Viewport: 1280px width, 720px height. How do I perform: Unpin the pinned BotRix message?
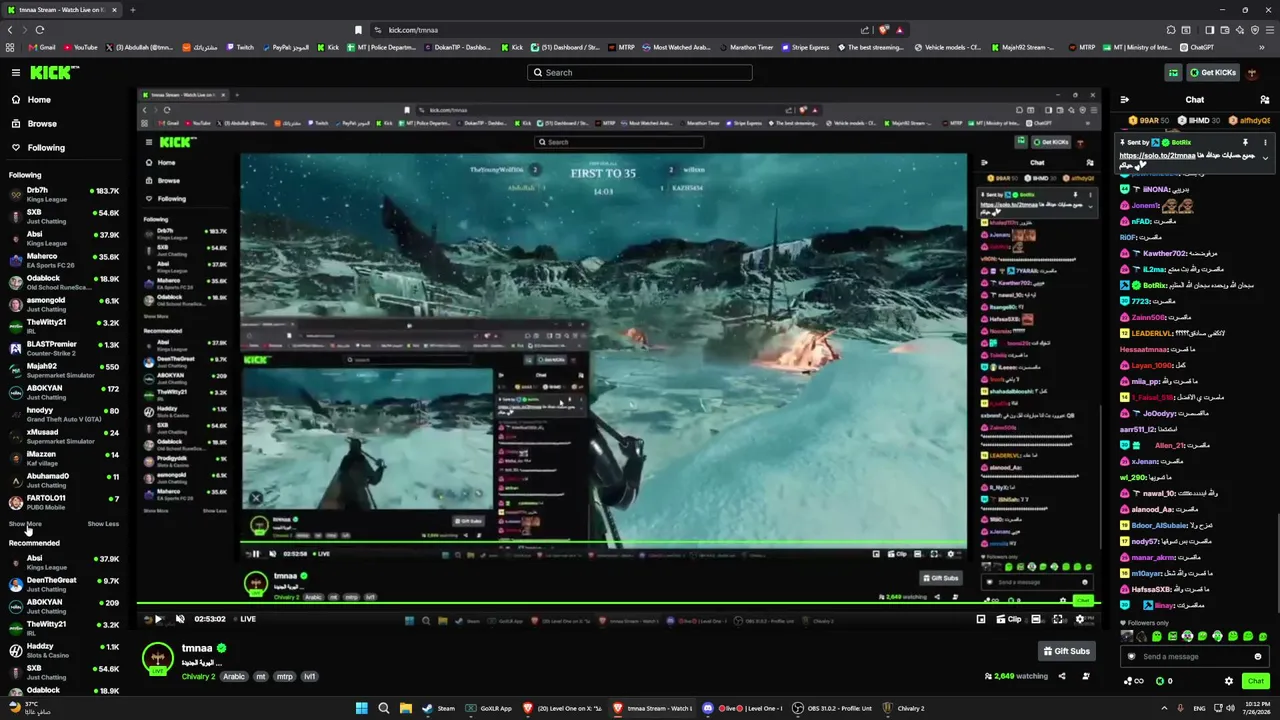(1245, 143)
